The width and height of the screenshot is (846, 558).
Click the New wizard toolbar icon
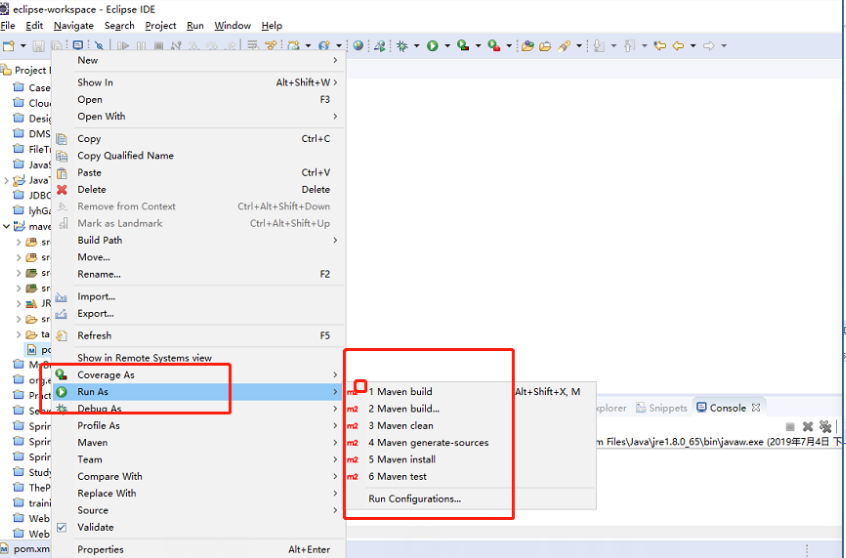(x=9, y=46)
